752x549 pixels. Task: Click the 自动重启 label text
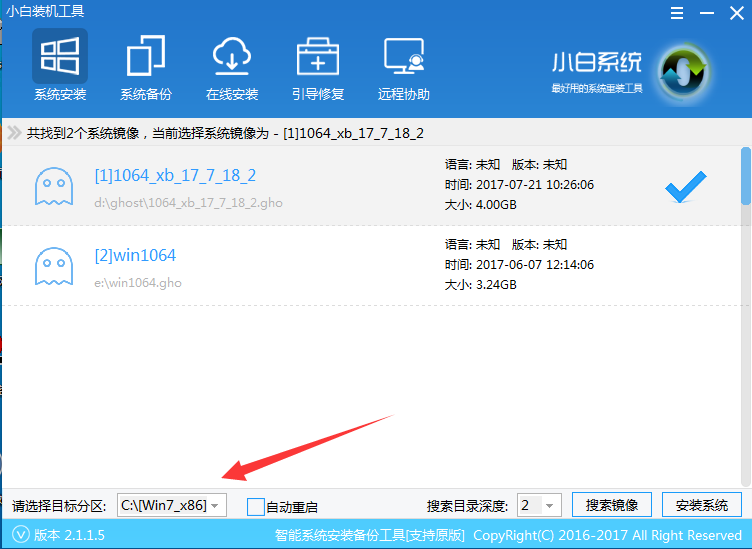point(292,507)
